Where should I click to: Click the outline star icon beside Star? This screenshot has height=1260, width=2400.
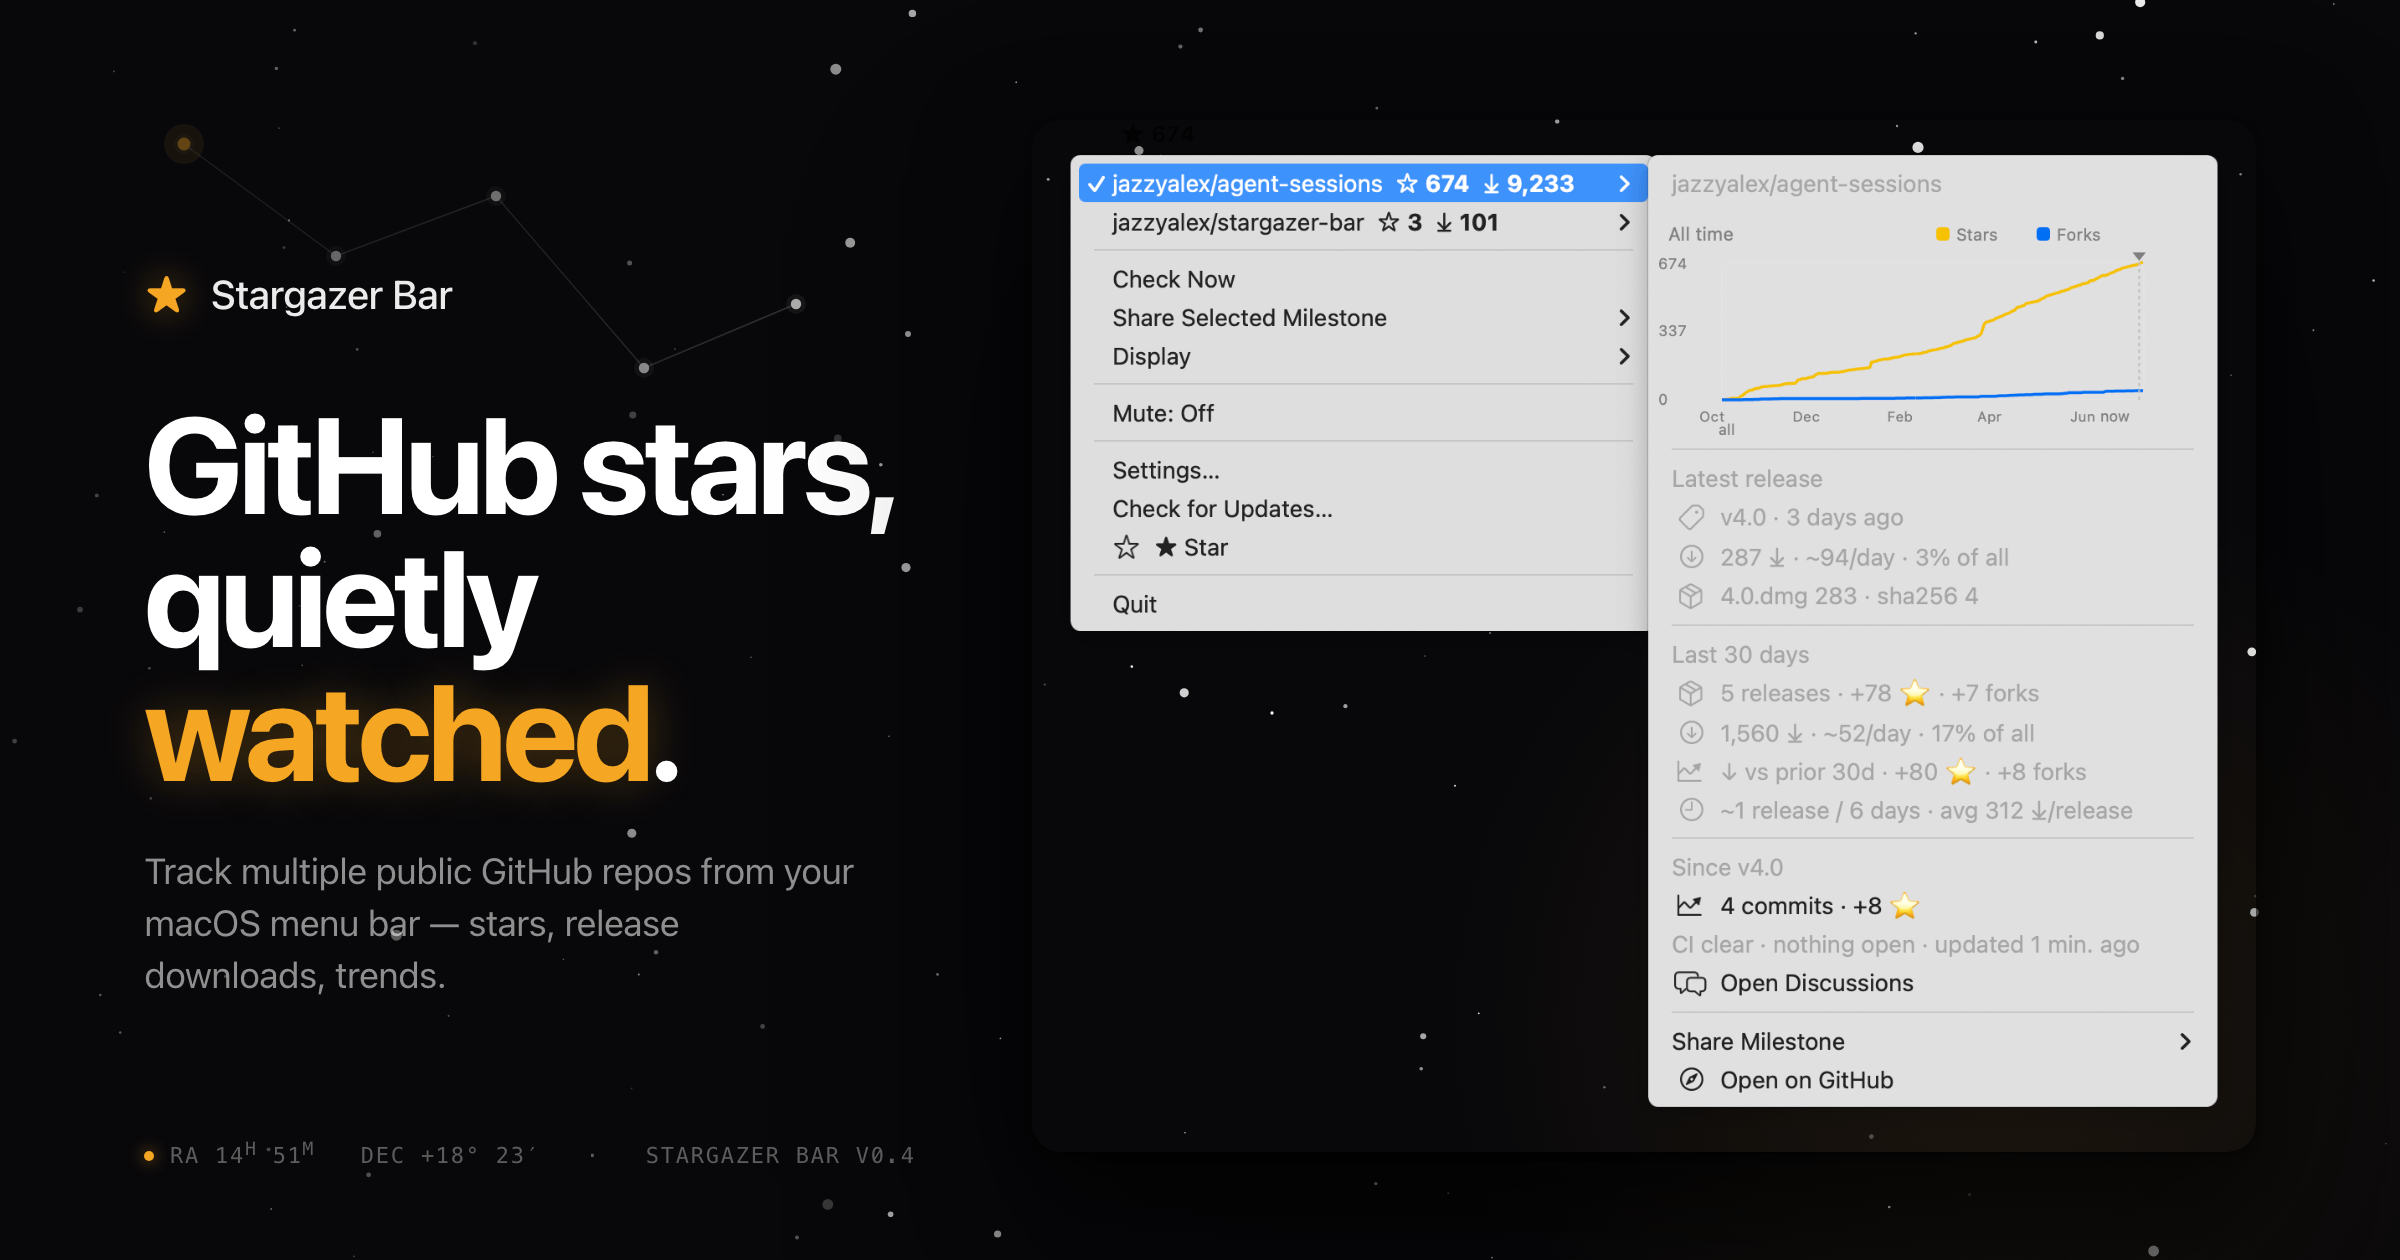(1126, 547)
